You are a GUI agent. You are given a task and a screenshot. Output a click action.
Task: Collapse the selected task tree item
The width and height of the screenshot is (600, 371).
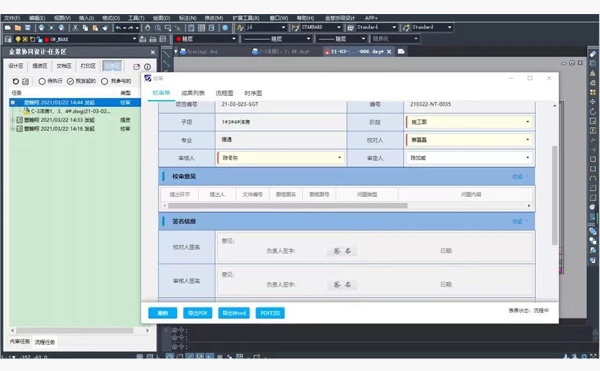click(x=13, y=103)
